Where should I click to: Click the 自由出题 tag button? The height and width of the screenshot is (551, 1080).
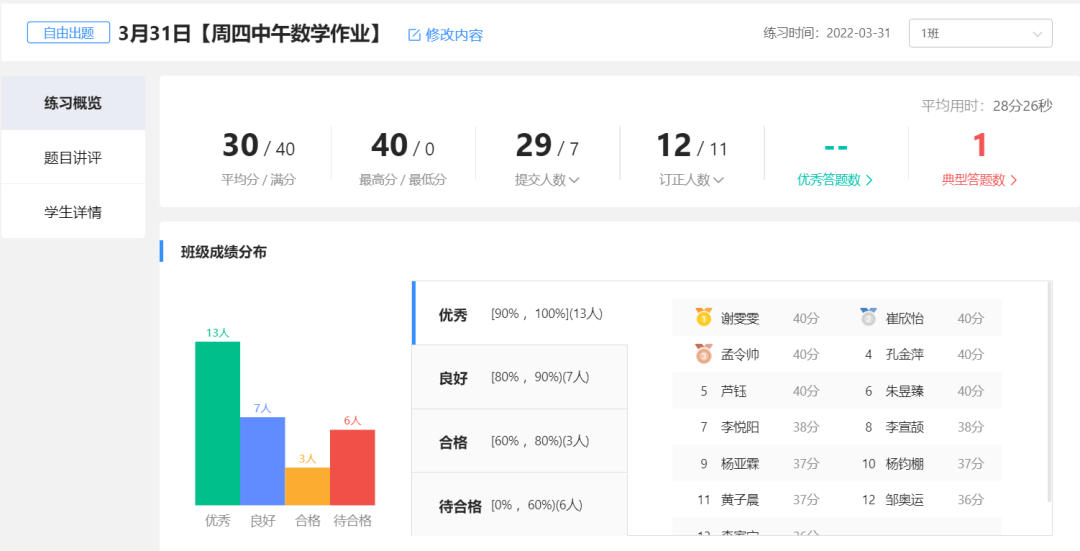(x=69, y=33)
